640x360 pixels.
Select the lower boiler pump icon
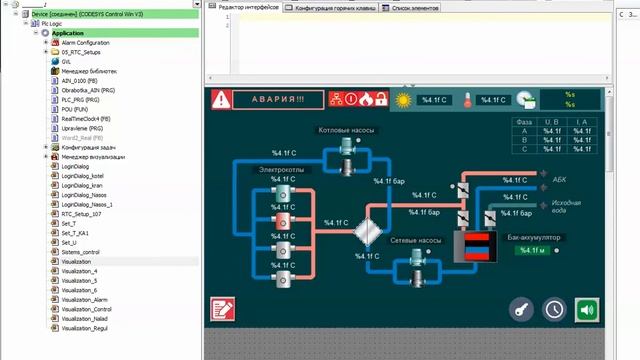click(347, 167)
